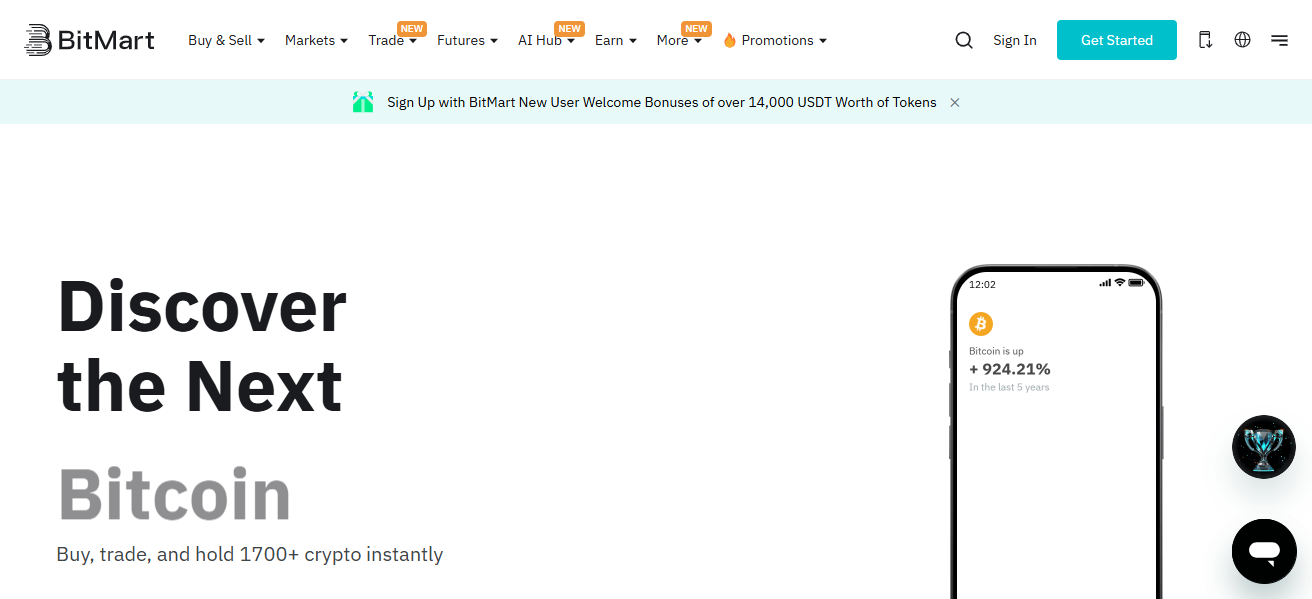Viewport: 1312px width, 599px height.
Task: Click the orange Bitcoin icon on phone
Action: pyautogui.click(x=981, y=324)
